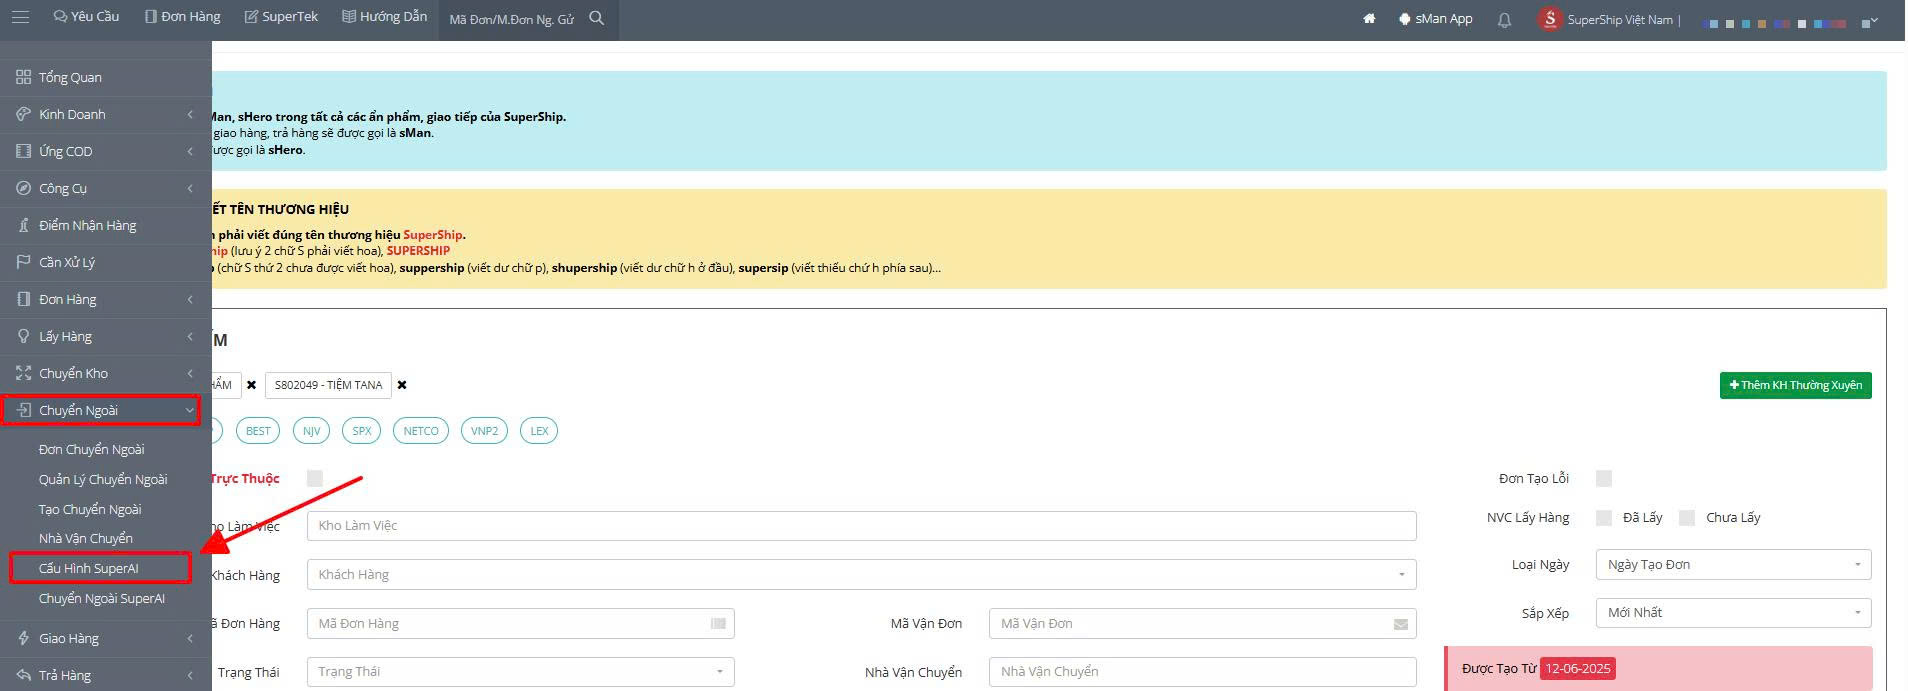This screenshot has height=691, width=1908.
Task: Expand the Đơn Hàng sidebar section
Action: 190,299
